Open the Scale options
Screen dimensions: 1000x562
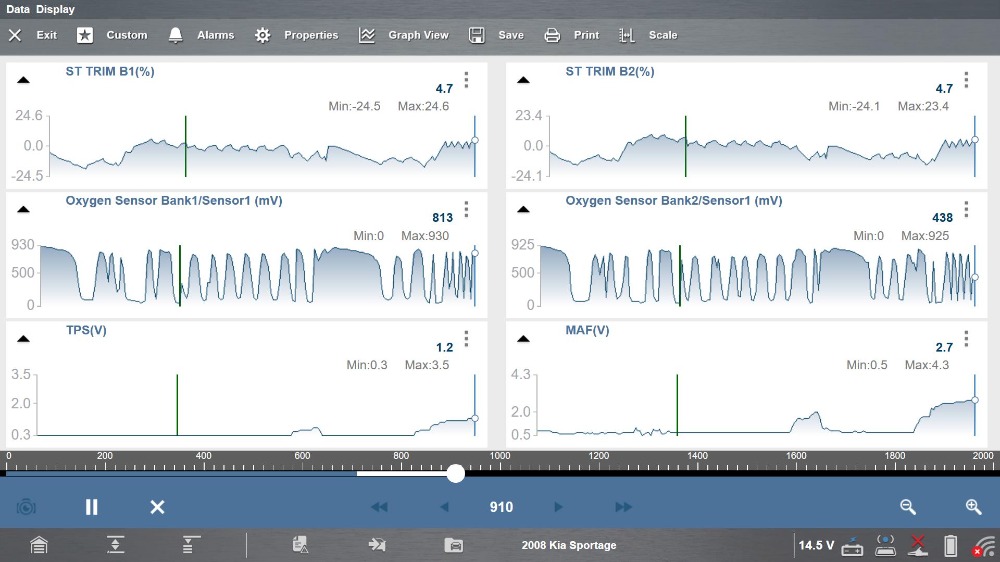click(648, 35)
